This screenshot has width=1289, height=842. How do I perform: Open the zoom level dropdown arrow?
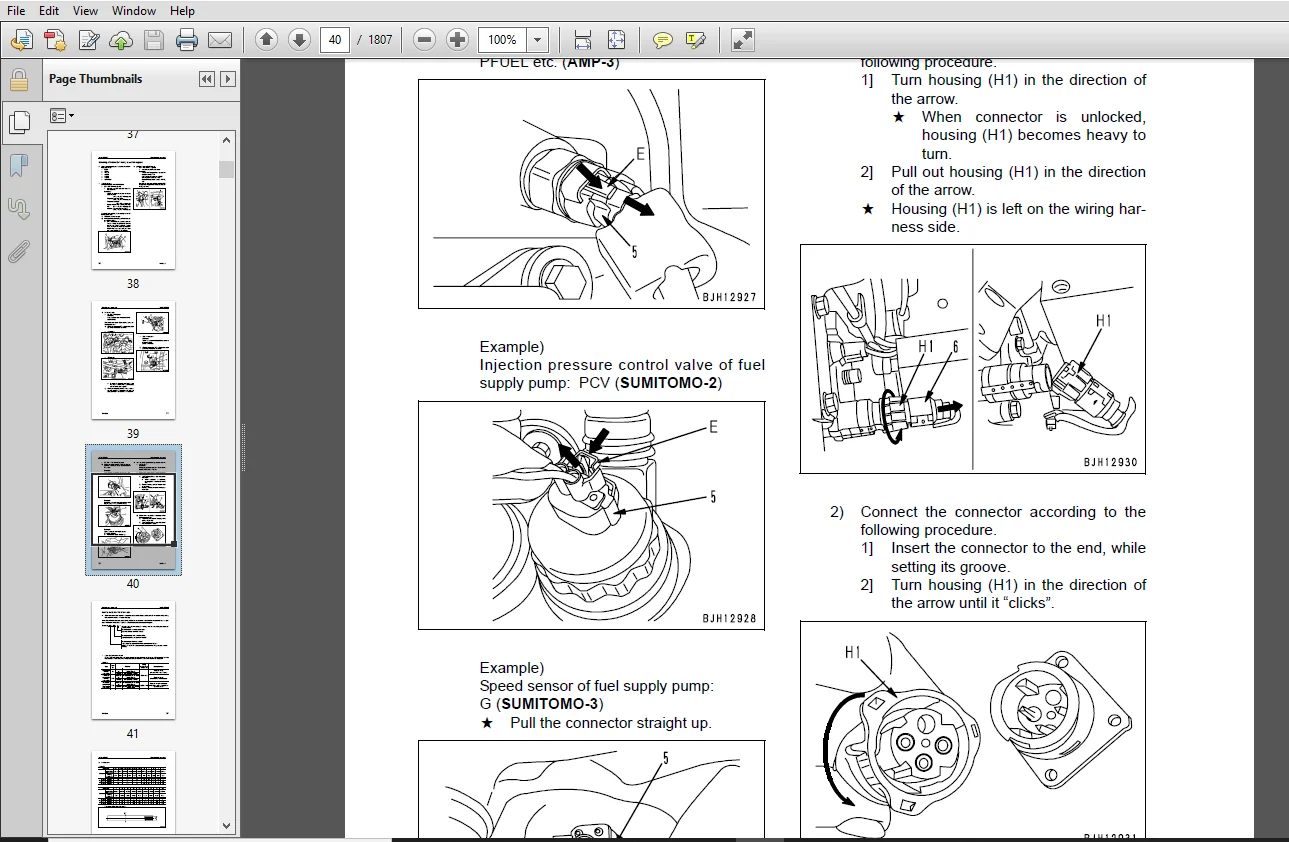pyautogui.click(x=538, y=40)
